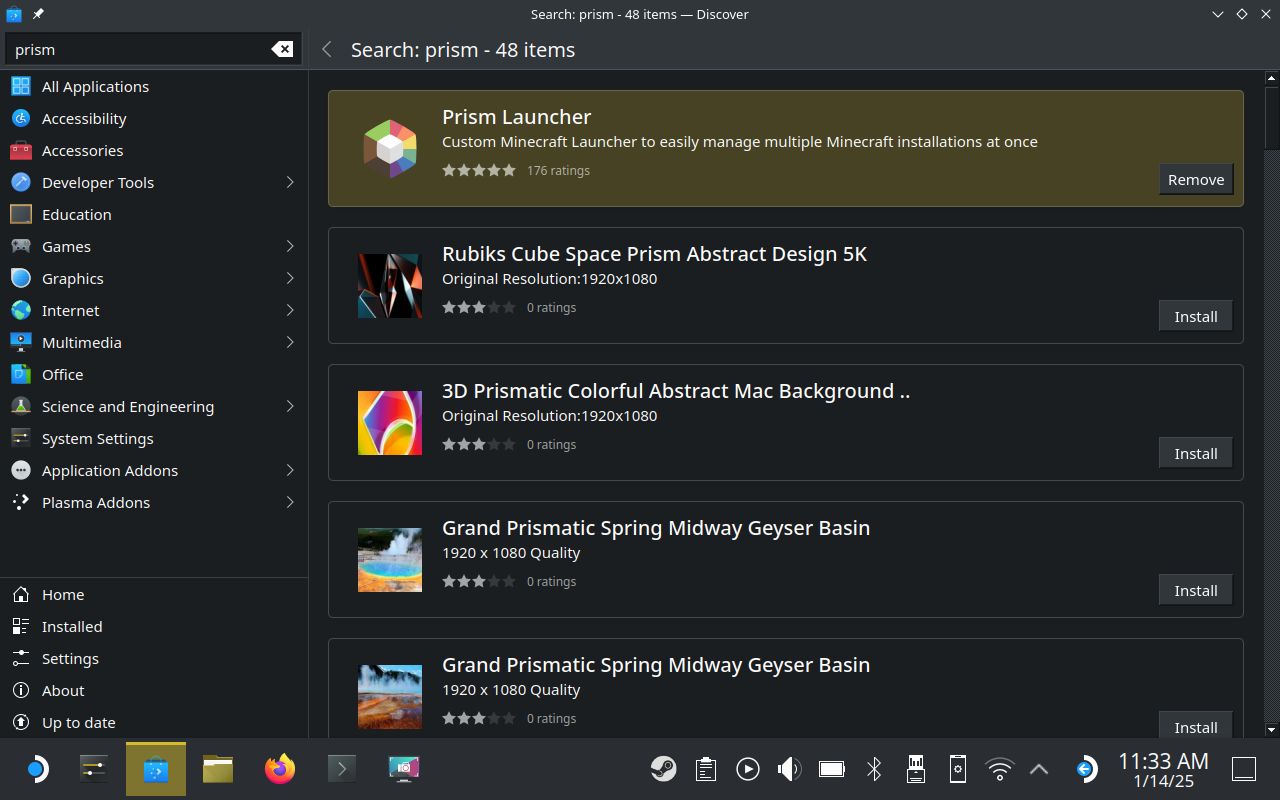
Task: Open All Applications in the sidebar
Action: click(x=95, y=86)
